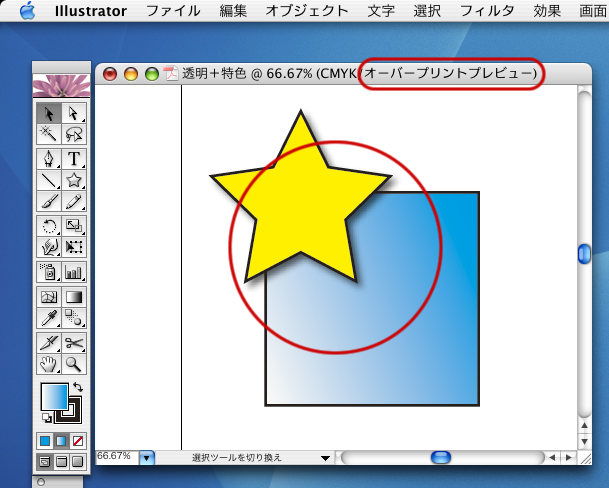Set paint mode to None
This screenshot has height=488, width=609.
coord(78,441)
